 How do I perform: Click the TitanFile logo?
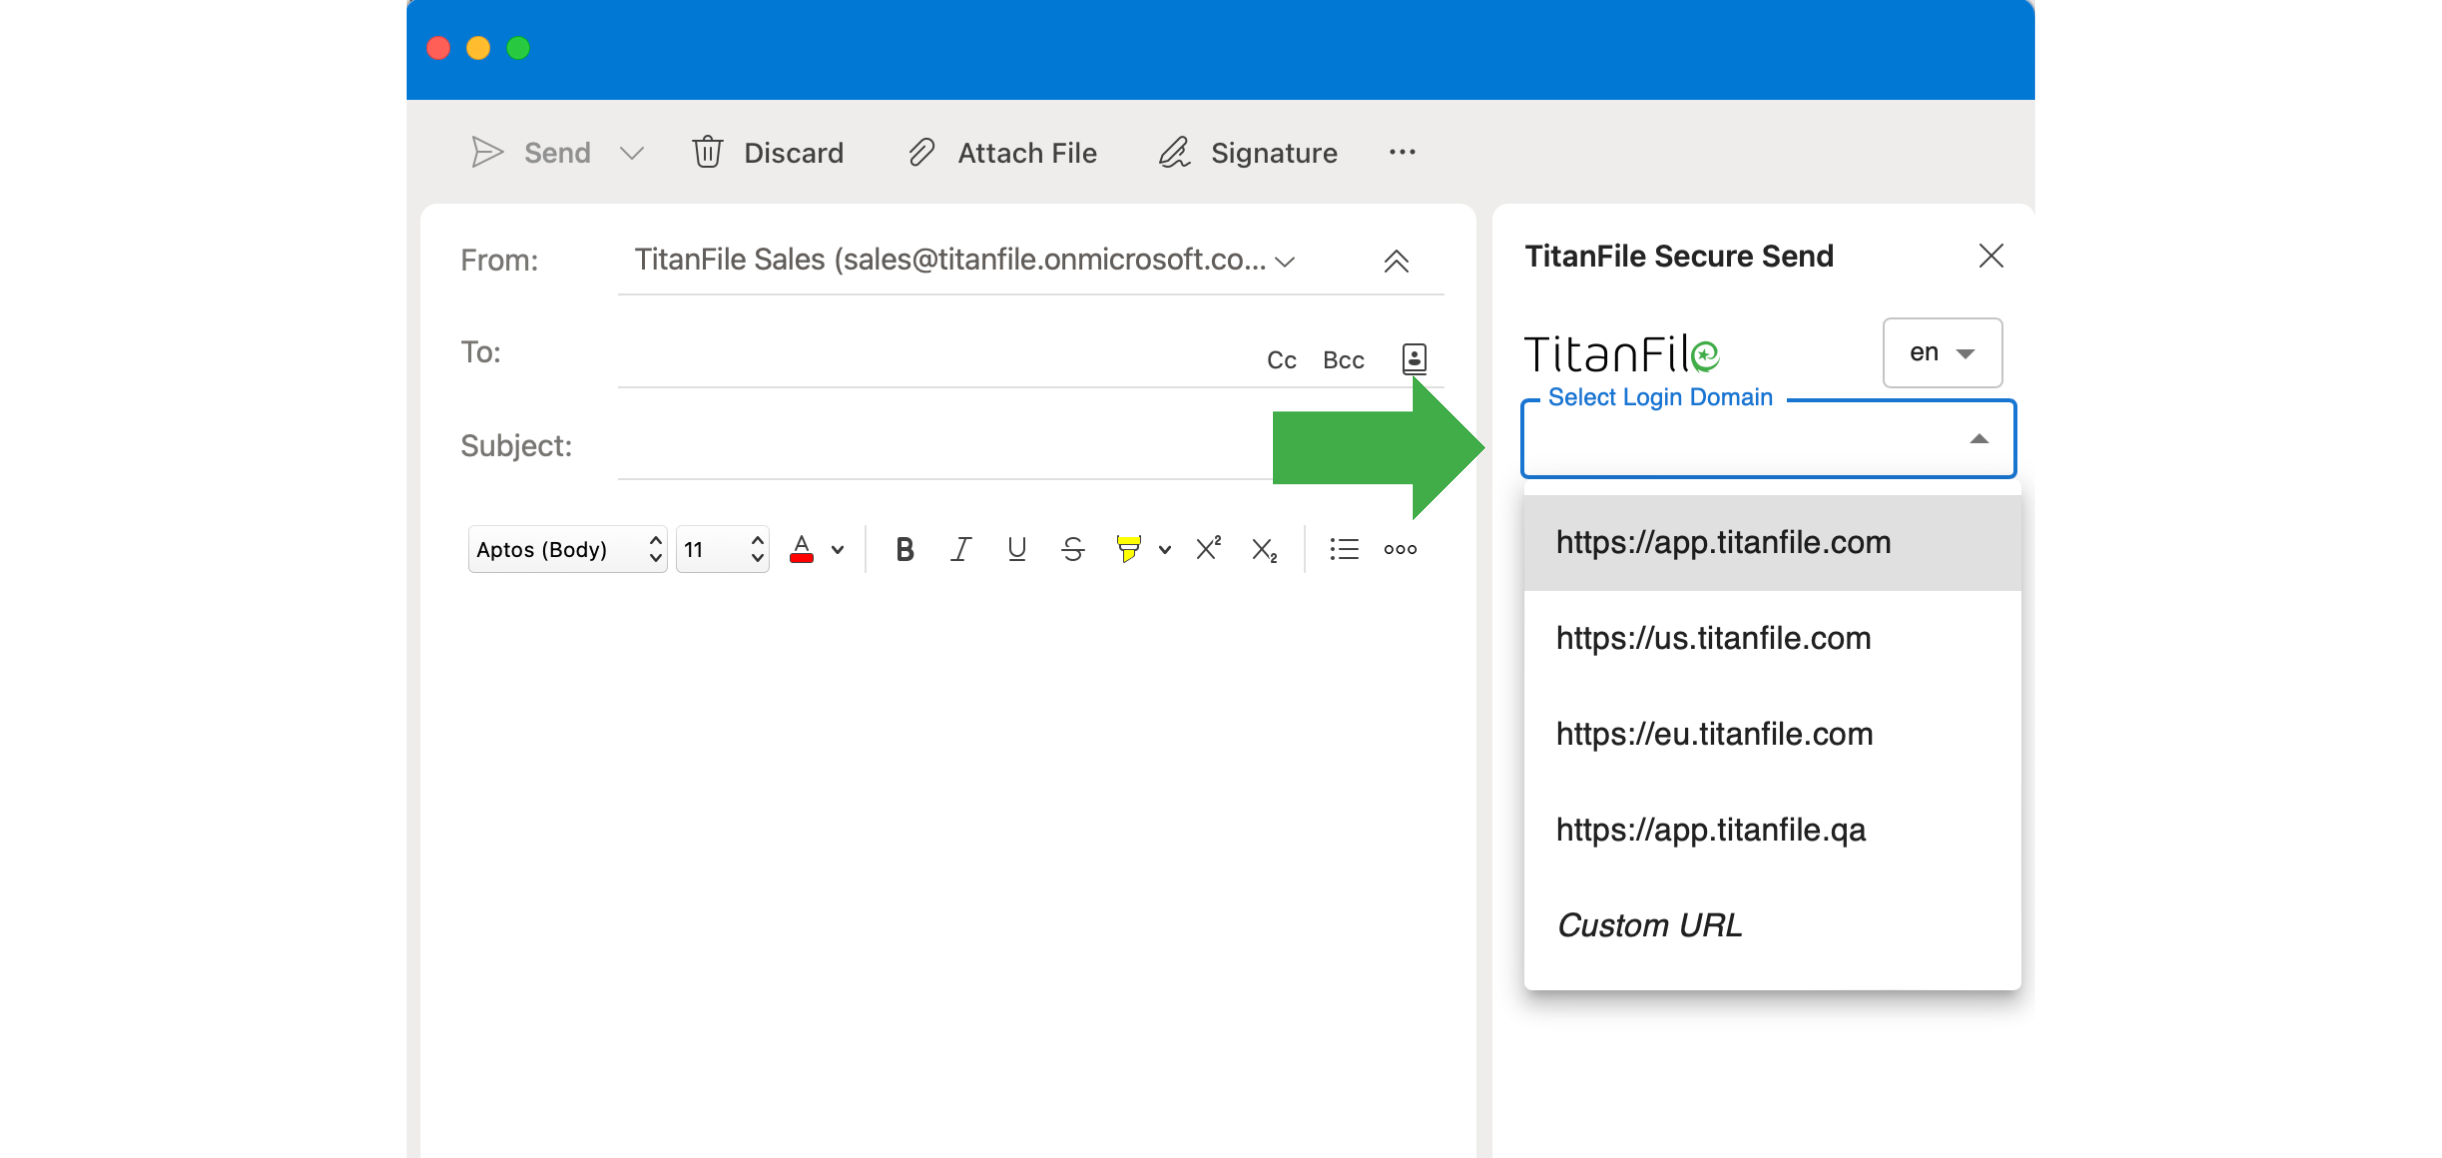click(x=1622, y=354)
